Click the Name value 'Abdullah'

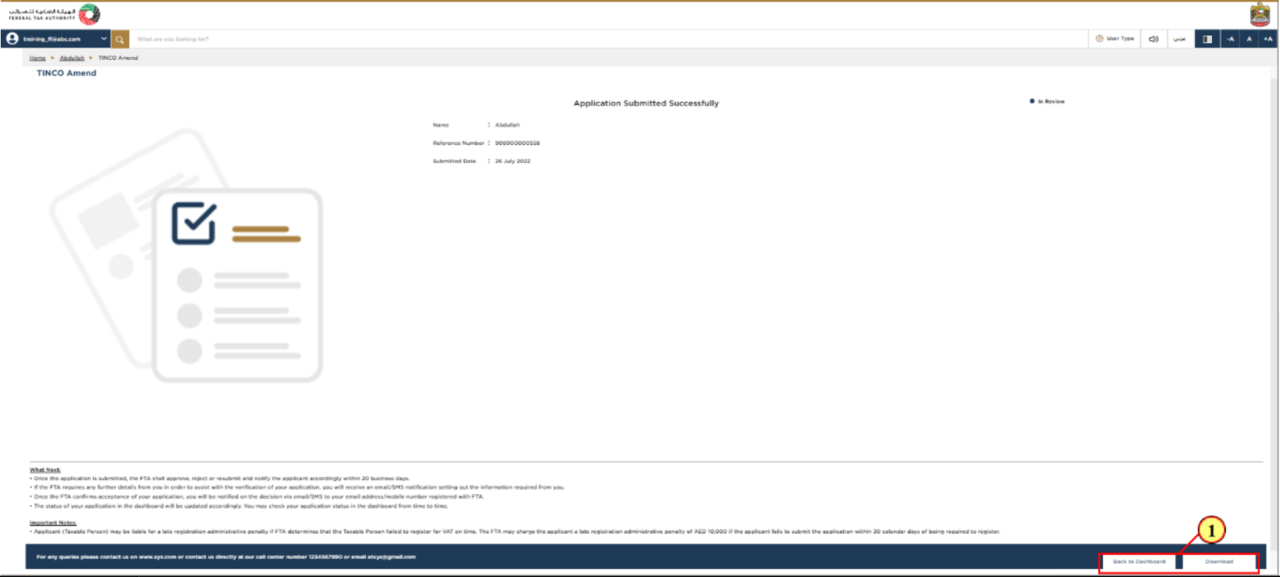508,125
